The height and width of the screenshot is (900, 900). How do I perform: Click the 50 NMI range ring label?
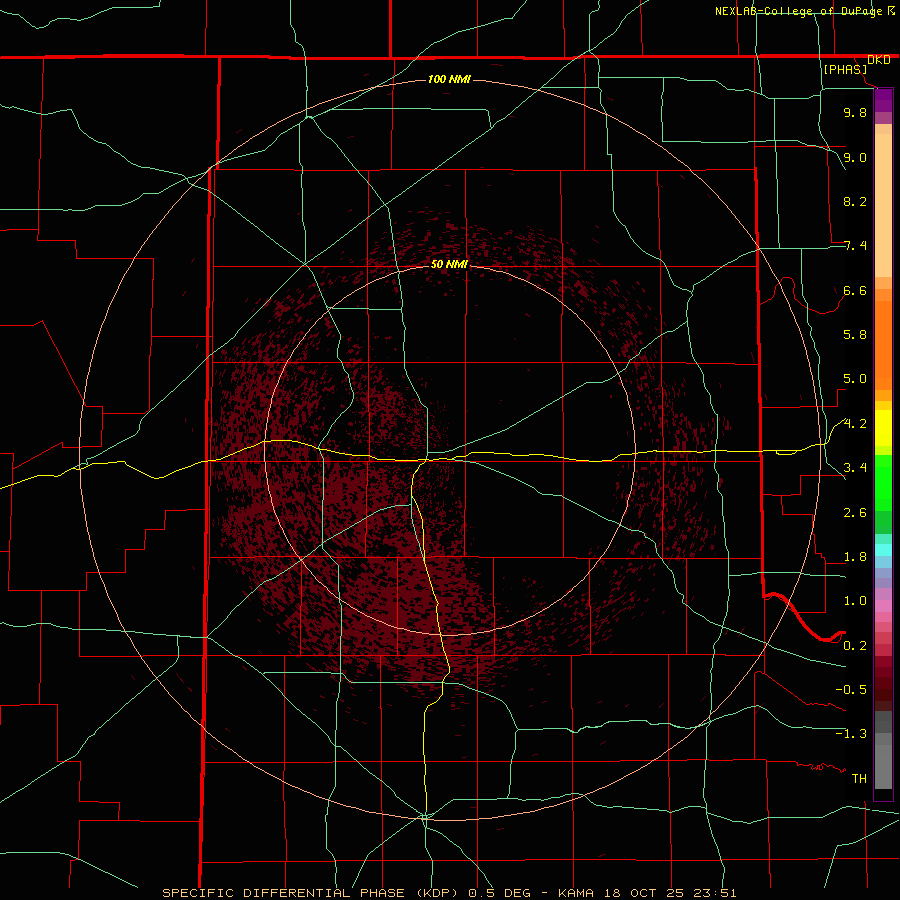click(x=449, y=264)
